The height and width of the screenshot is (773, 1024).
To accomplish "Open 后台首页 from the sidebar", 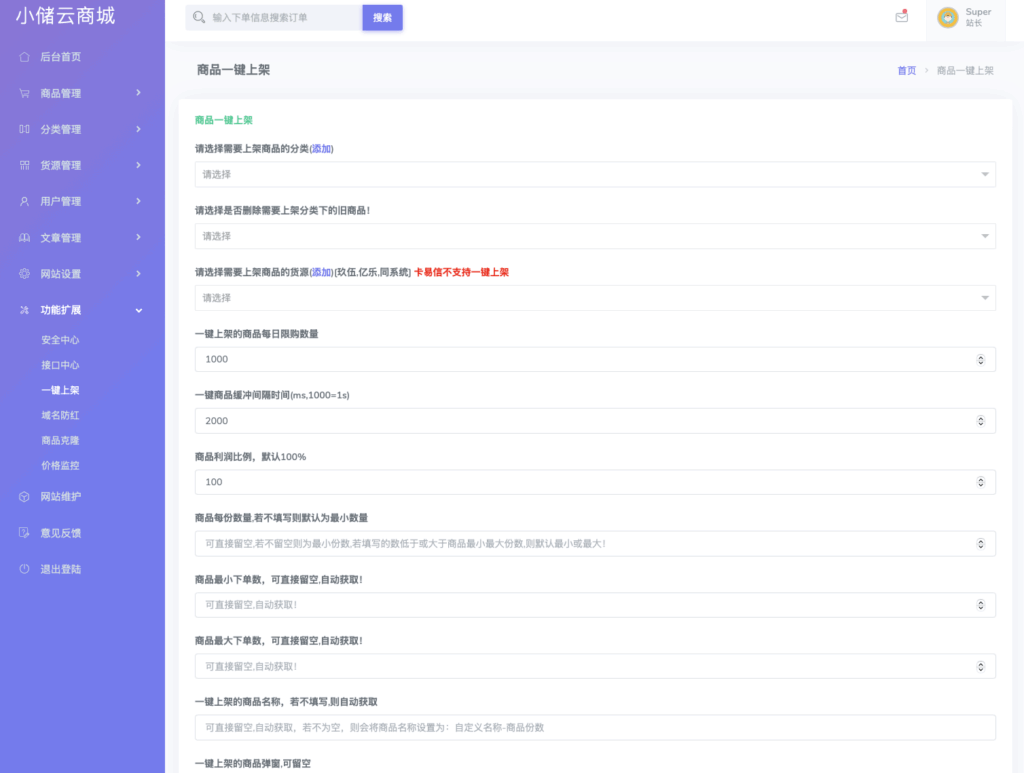I will (60, 57).
